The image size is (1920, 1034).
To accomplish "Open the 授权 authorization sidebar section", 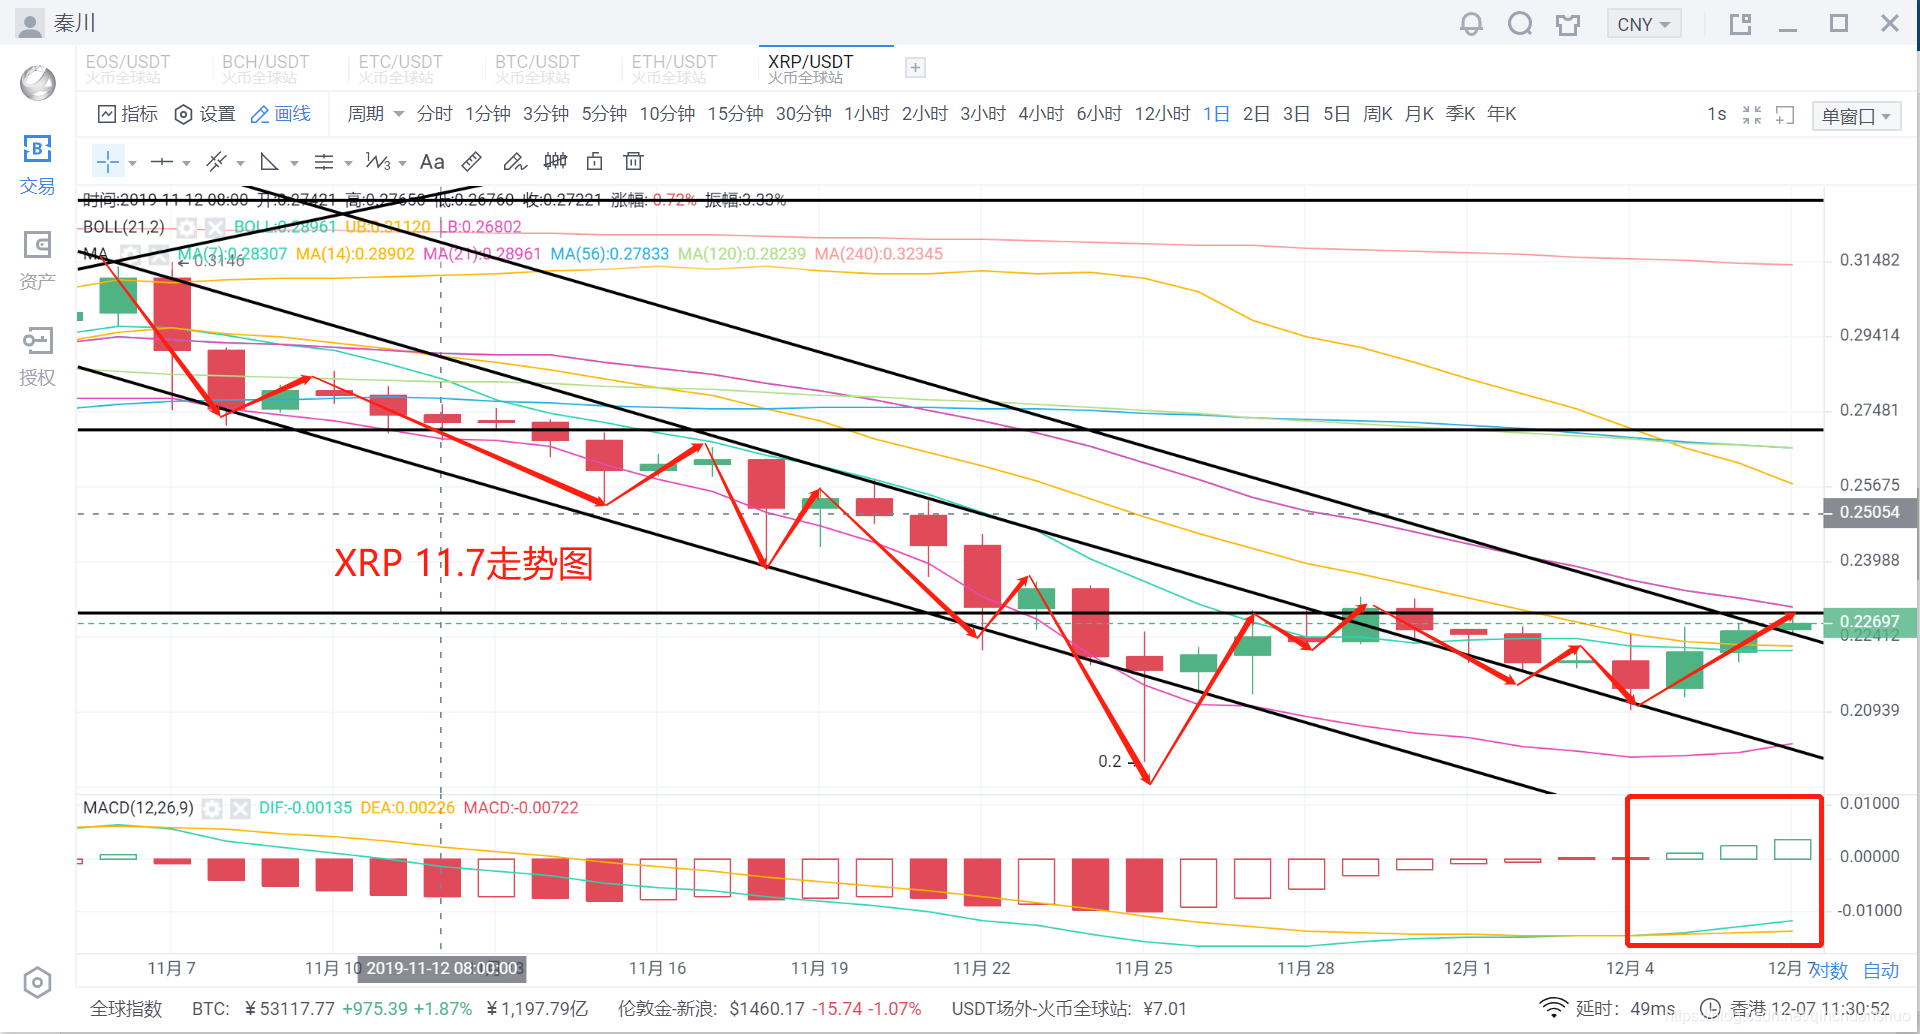I will 37,357.
